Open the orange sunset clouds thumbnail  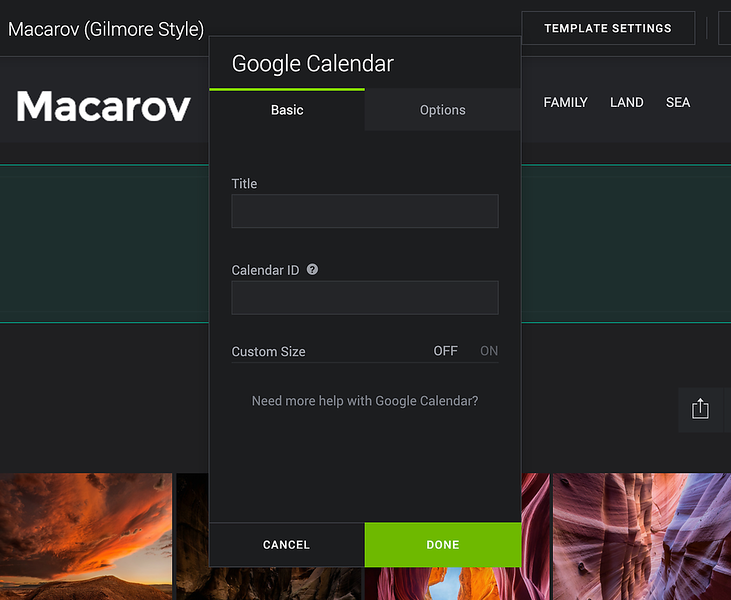tap(86, 537)
